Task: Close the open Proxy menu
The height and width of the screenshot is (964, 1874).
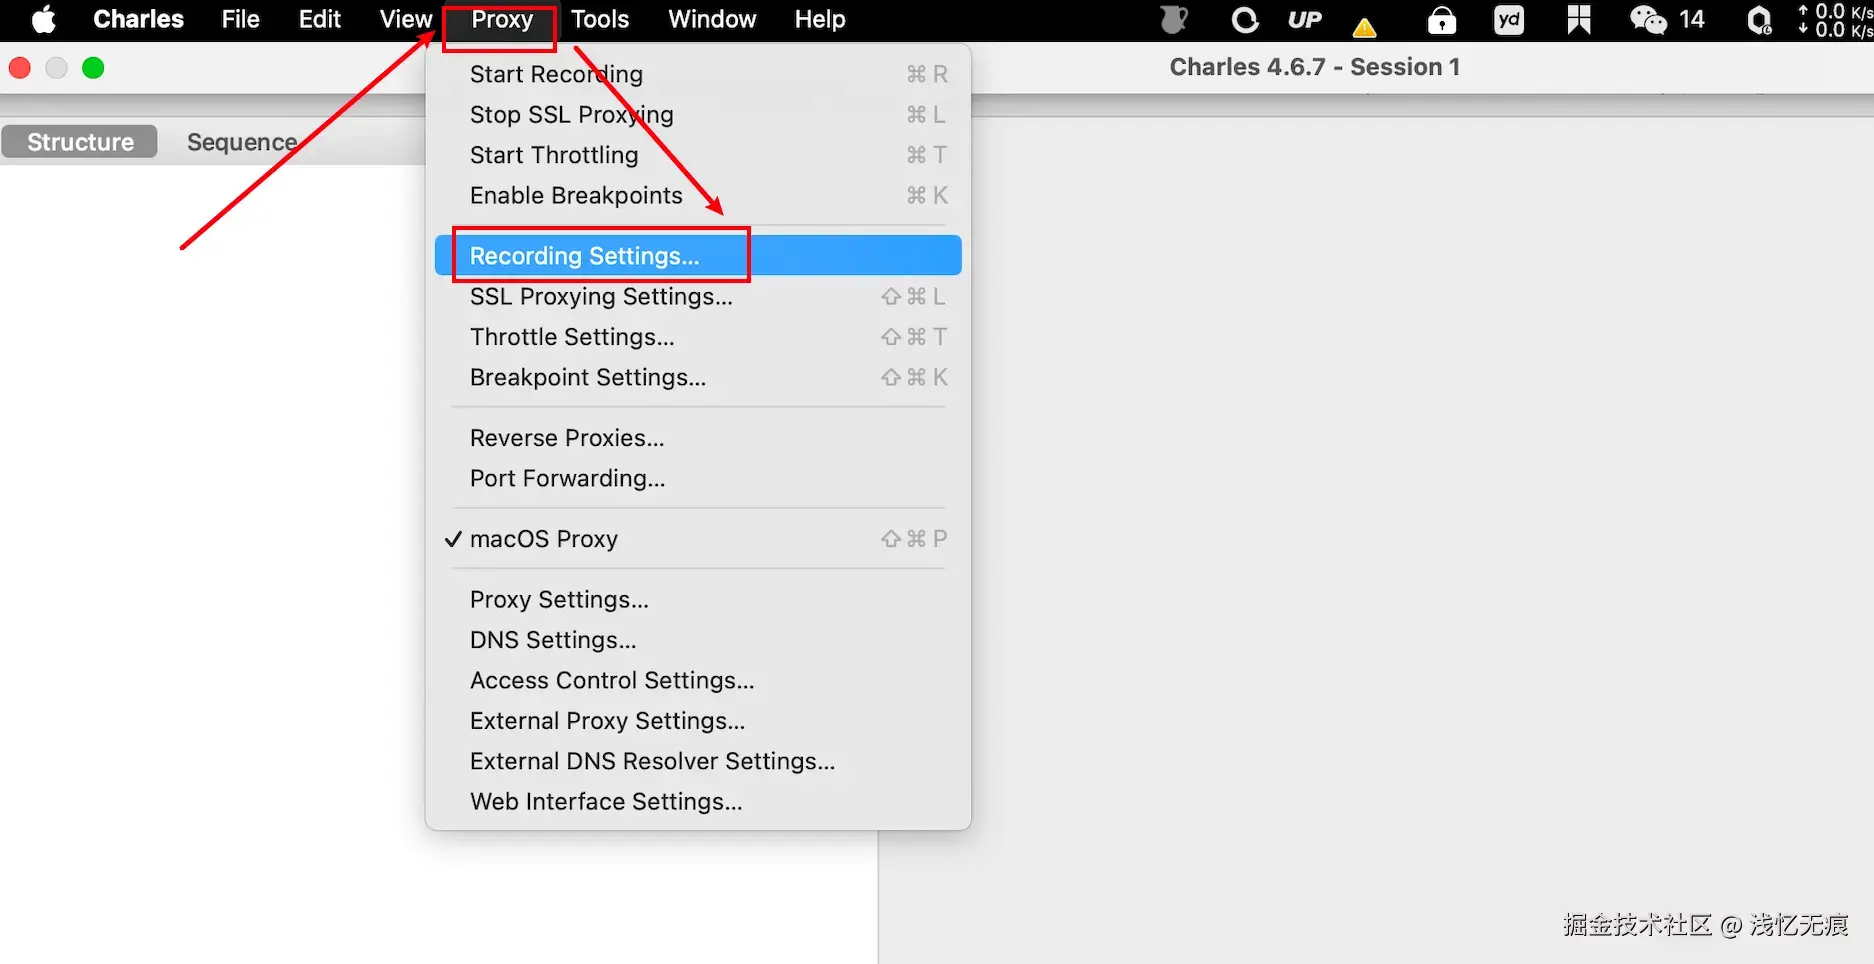Action: click(501, 19)
